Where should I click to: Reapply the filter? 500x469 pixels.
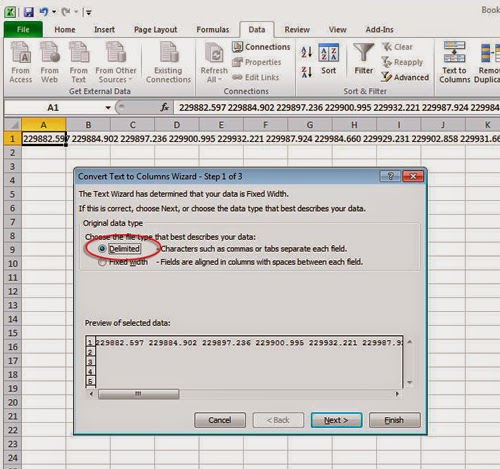(402, 62)
